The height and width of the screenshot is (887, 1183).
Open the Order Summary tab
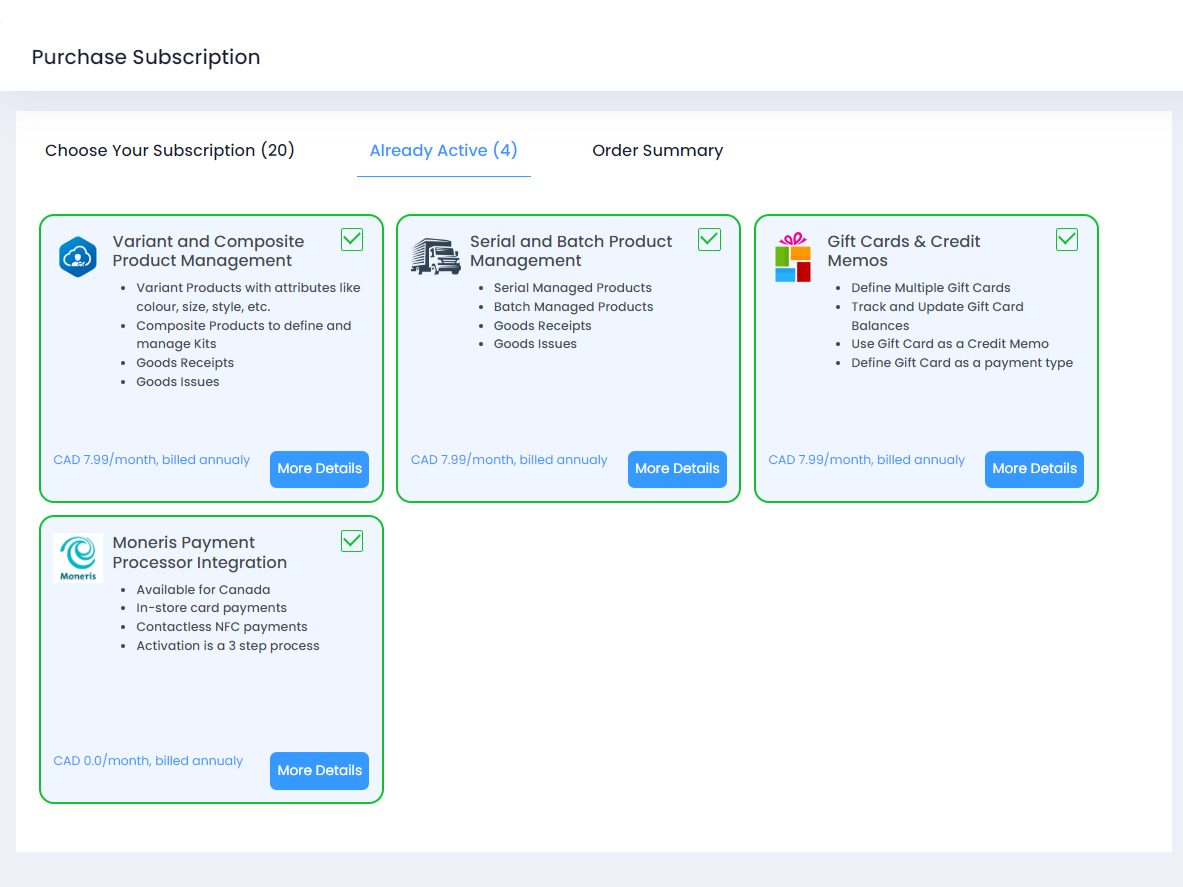657,151
